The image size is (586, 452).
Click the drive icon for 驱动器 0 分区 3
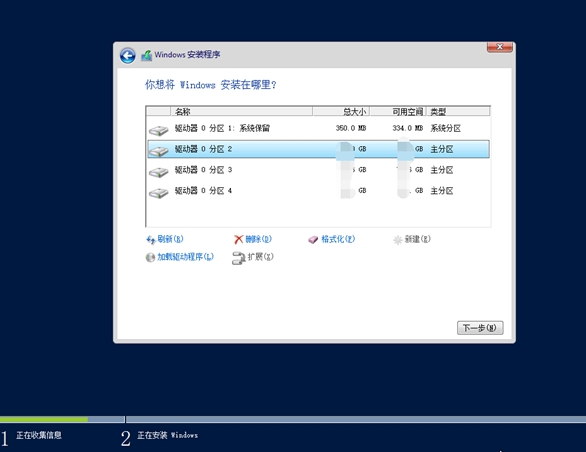tap(159, 171)
